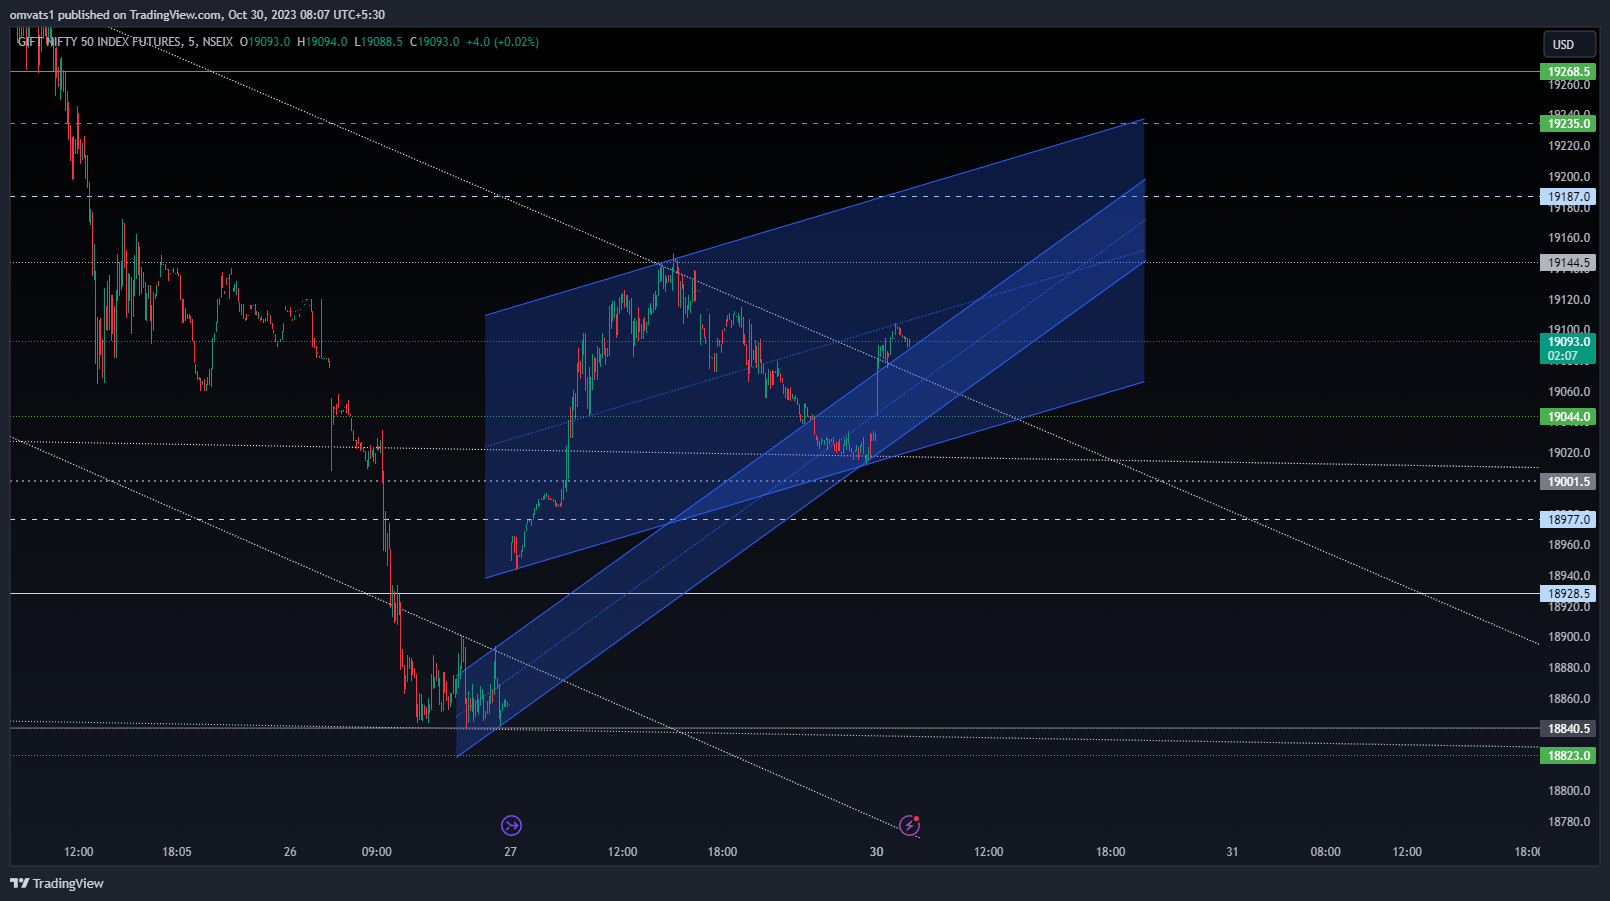1610x901 pixels.
Task: Click the gray 19001.5 price label
Action: pos(1568,482)
